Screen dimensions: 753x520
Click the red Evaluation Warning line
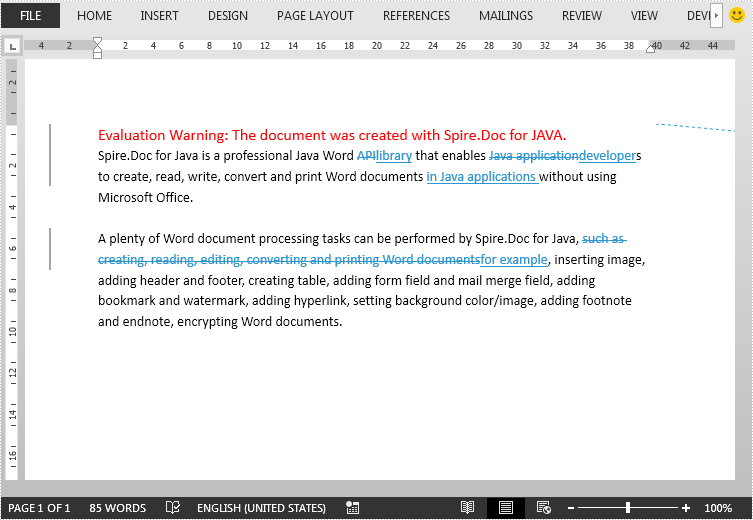click(x=332, y=135)
